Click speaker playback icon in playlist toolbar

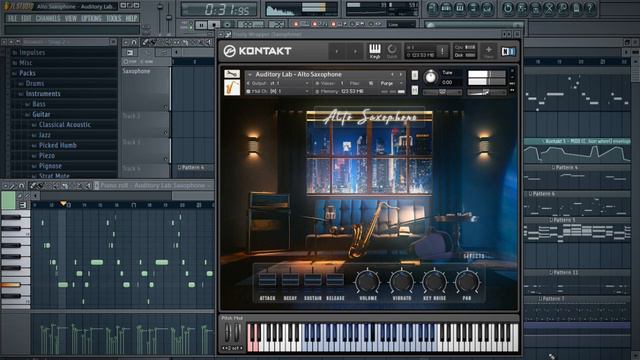coord(208,42)
